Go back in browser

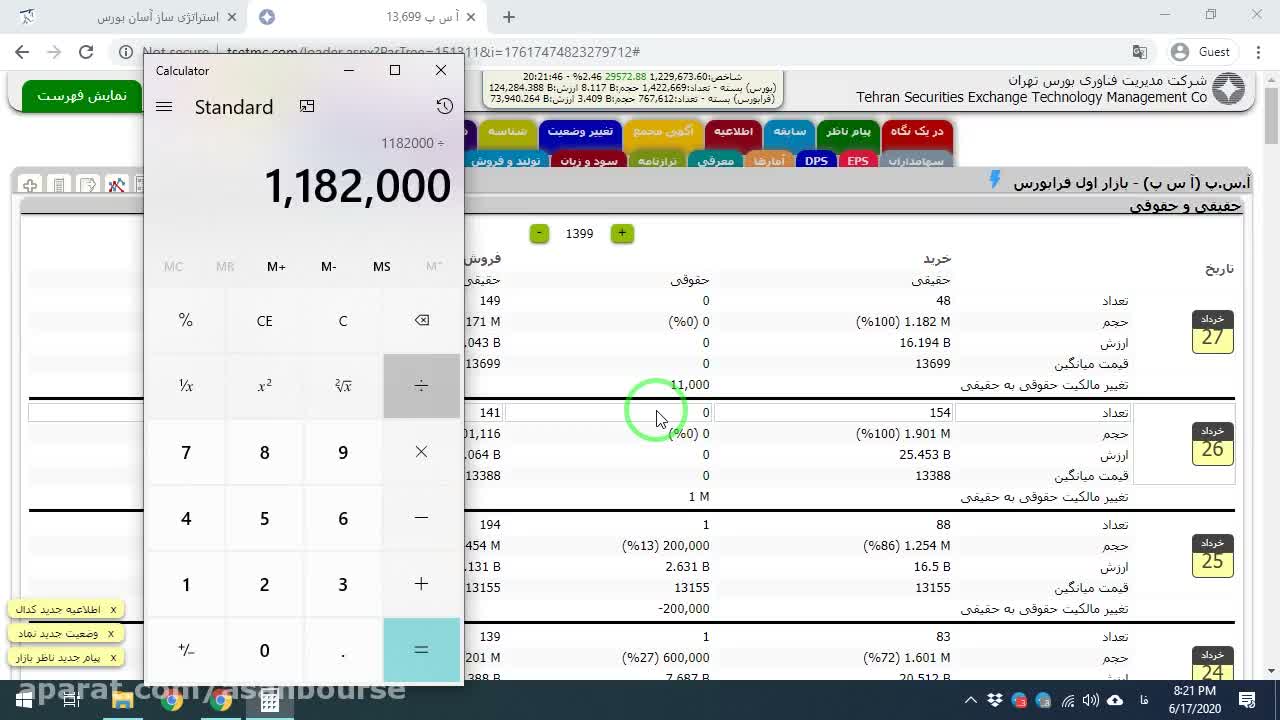(22, 52)
